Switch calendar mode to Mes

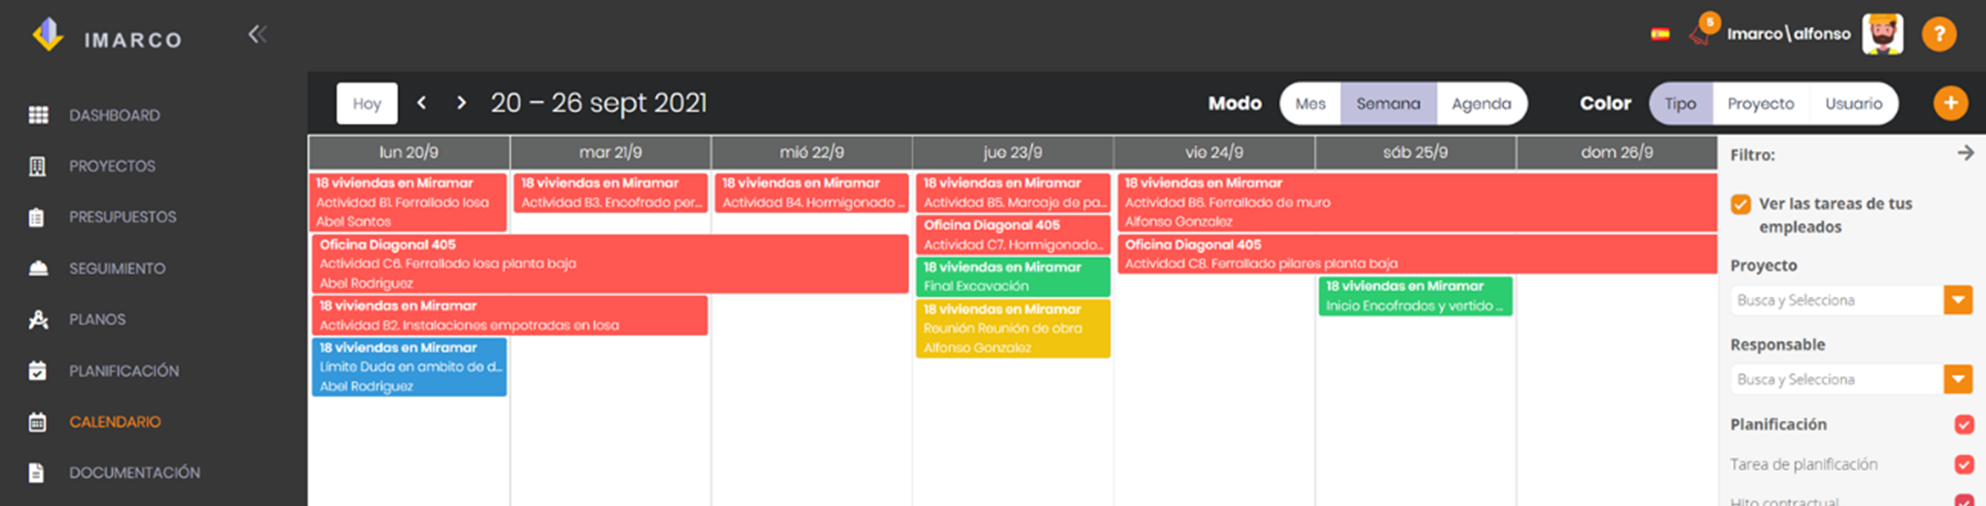[1310, 103]
